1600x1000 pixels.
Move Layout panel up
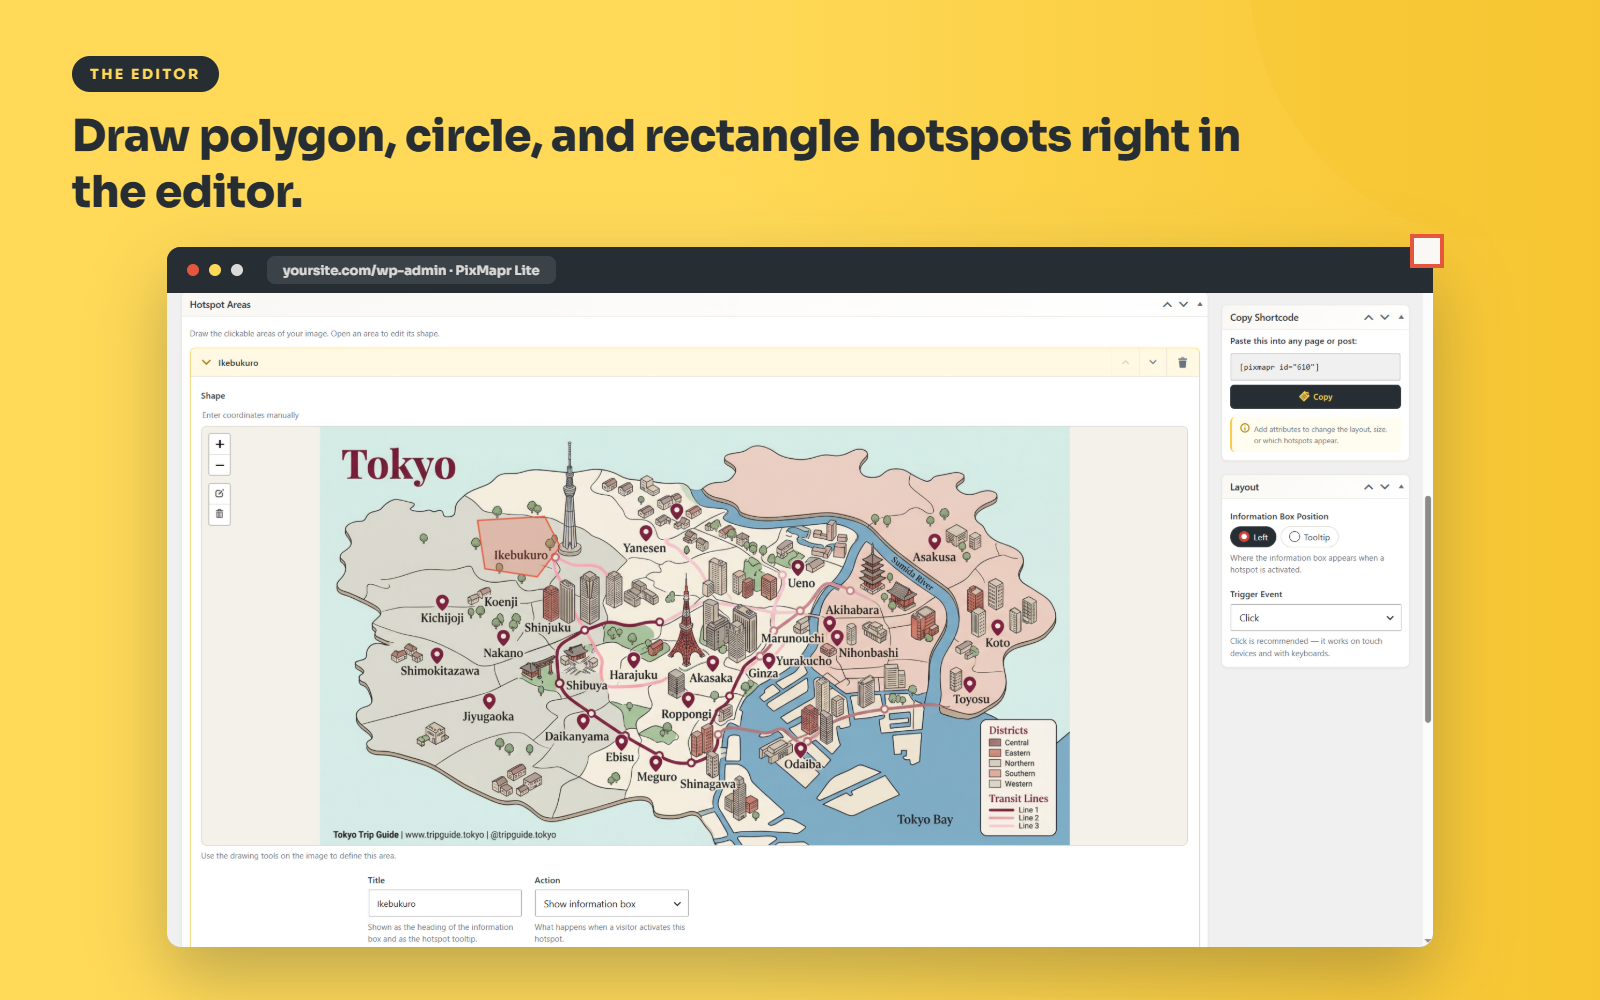pos(1368,487)
